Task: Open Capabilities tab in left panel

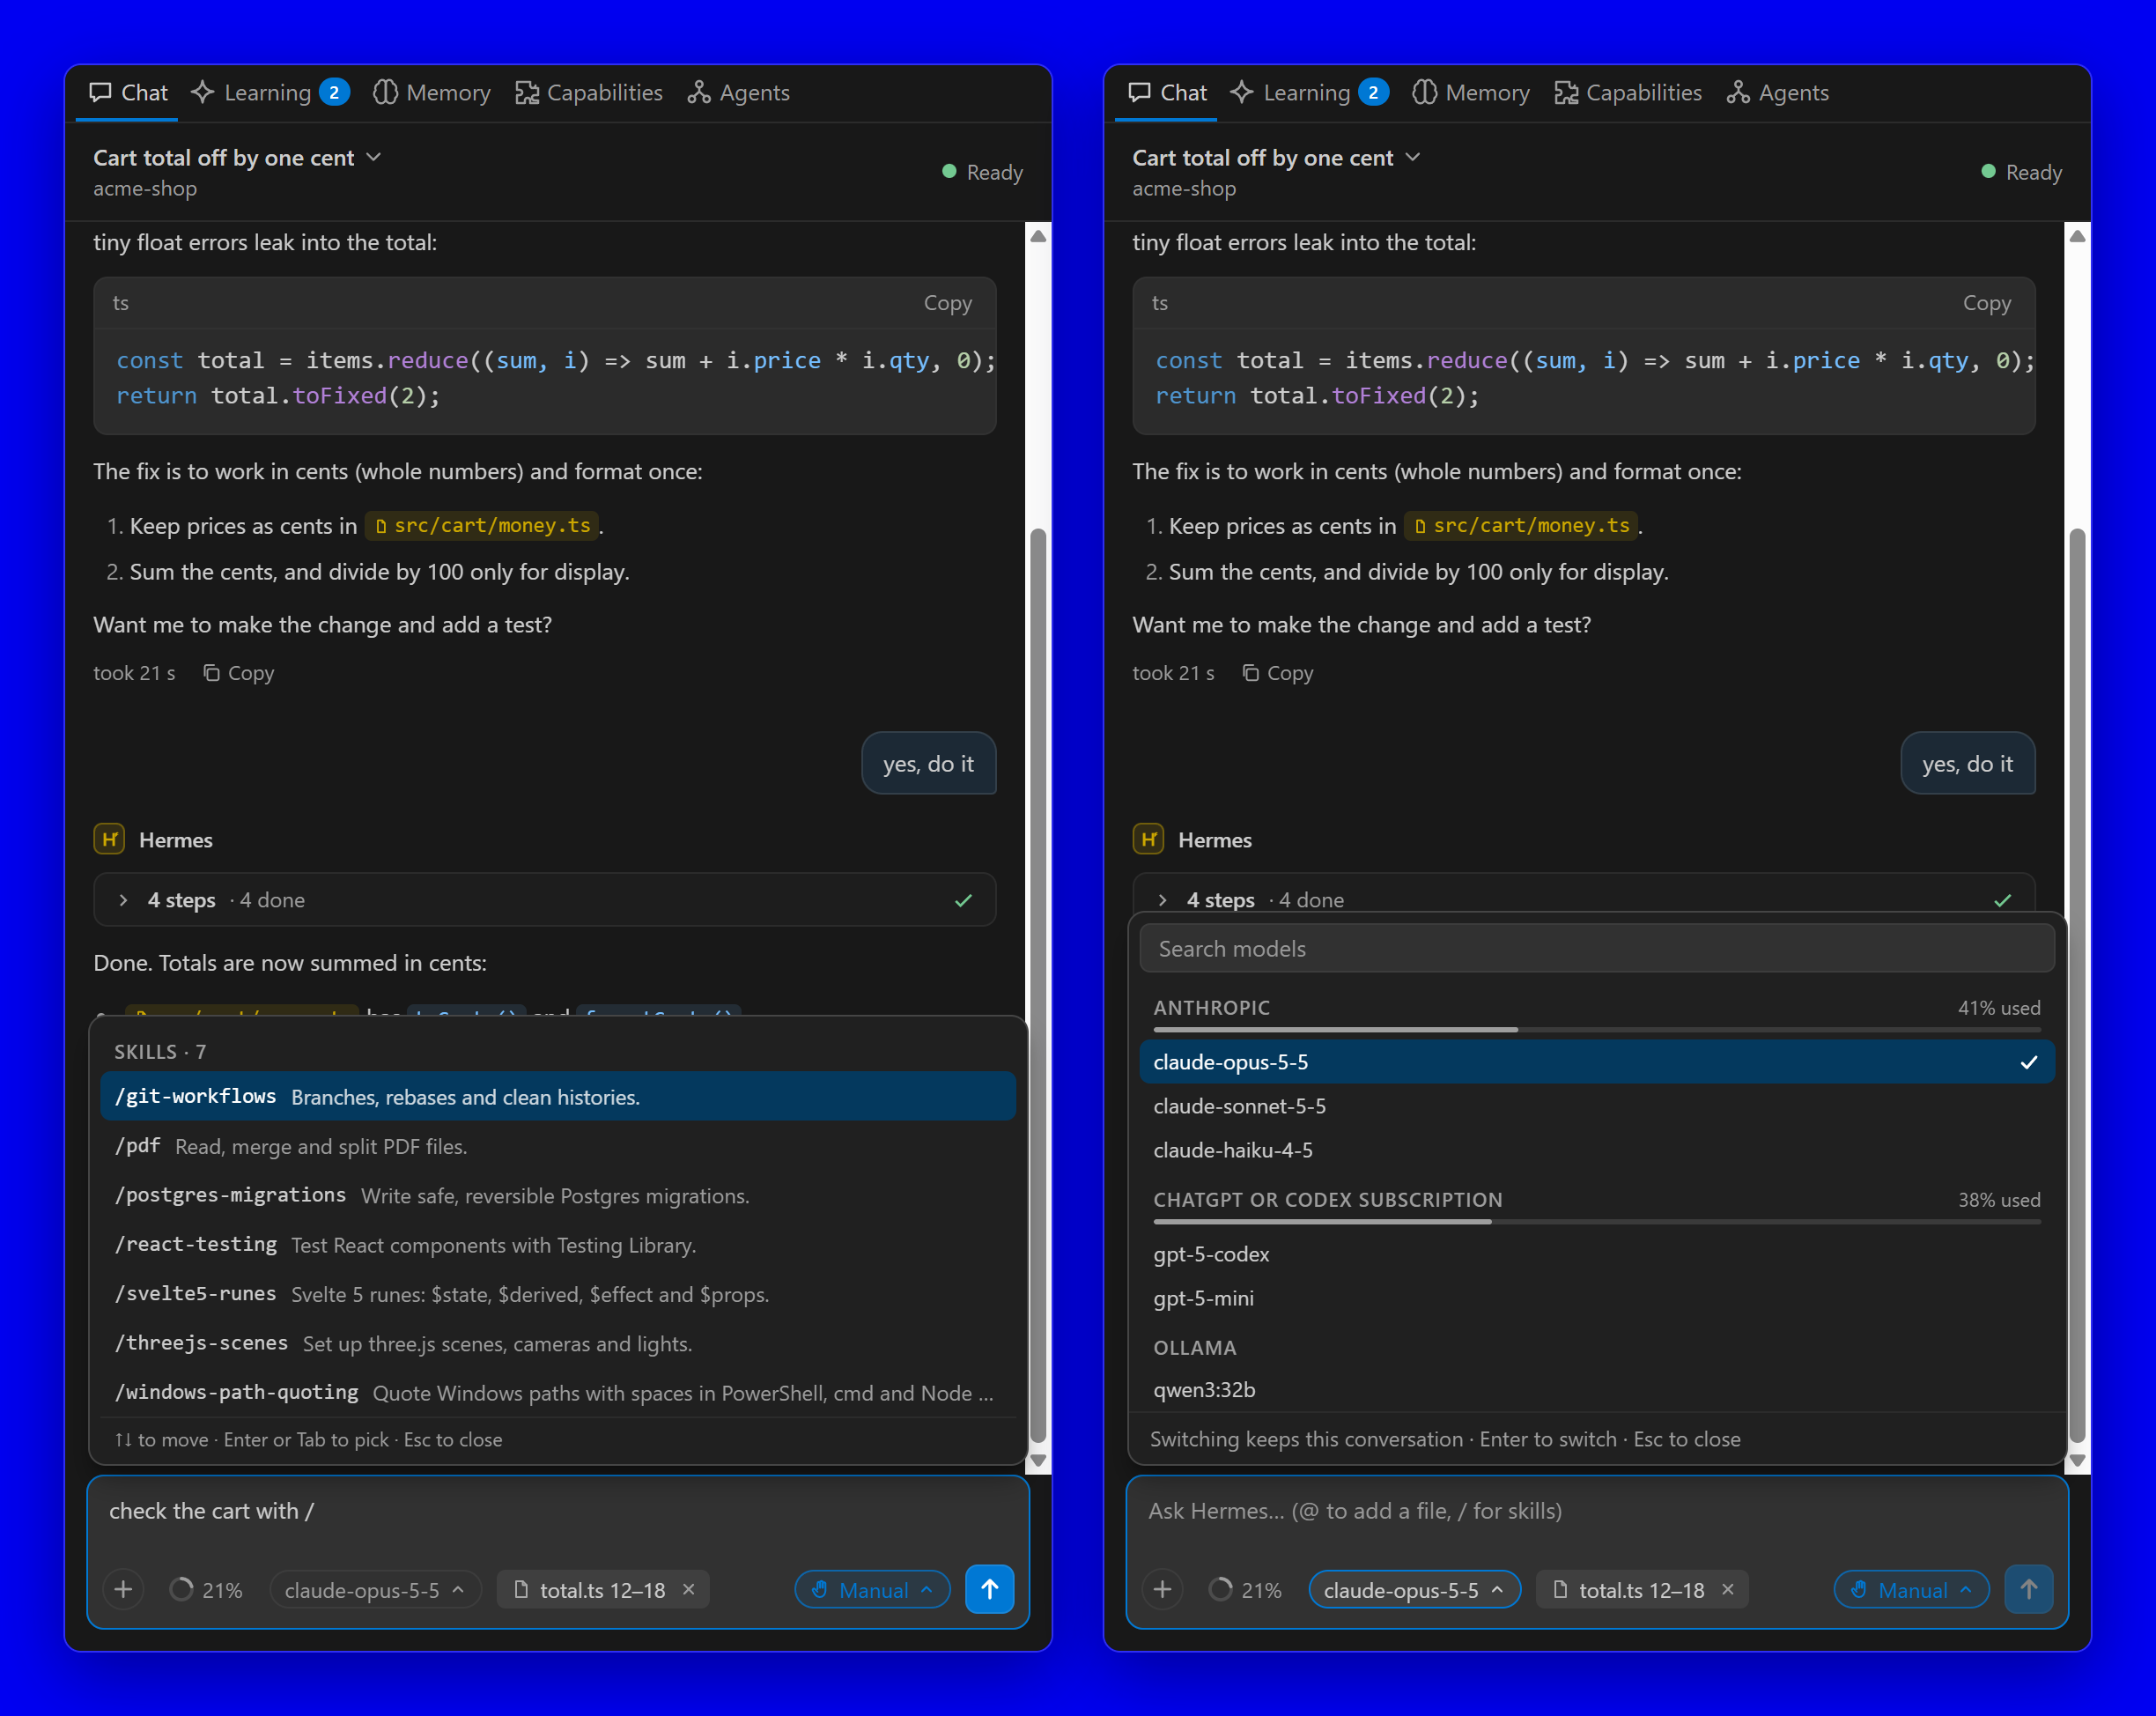Action: [x=589, y=93]
